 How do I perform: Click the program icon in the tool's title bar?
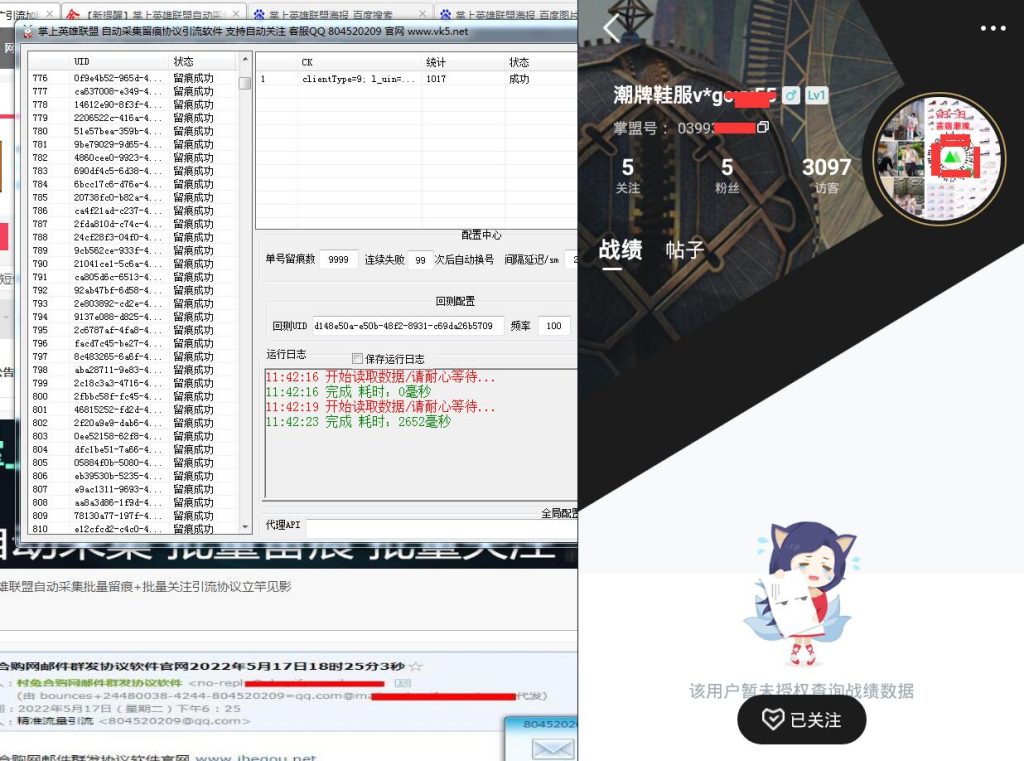point(30,33)
